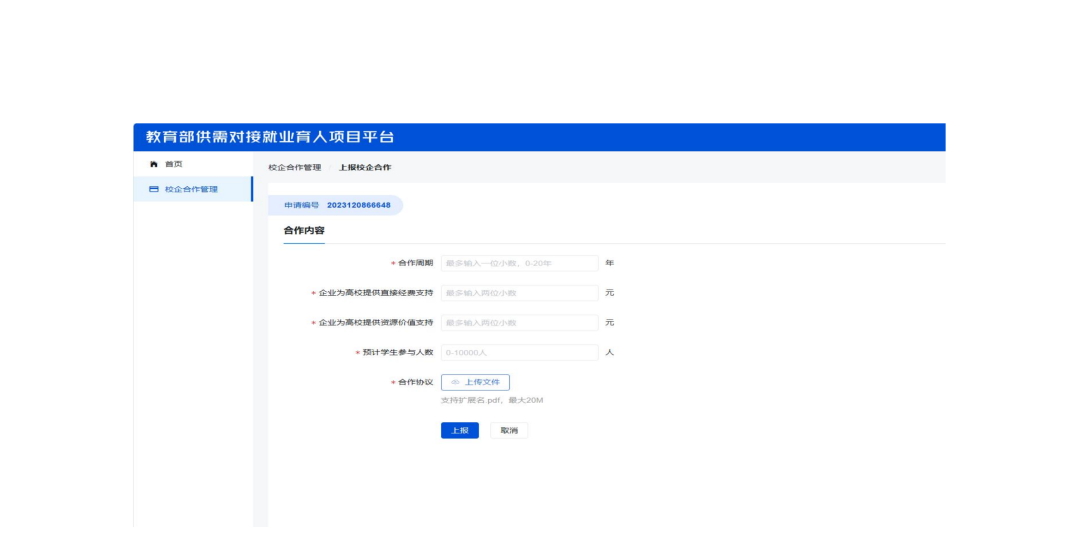Click the 年 unit after 合作周期
Image resolution: width=1080 pixels, height=544 pixels.
tap(610, 263)
